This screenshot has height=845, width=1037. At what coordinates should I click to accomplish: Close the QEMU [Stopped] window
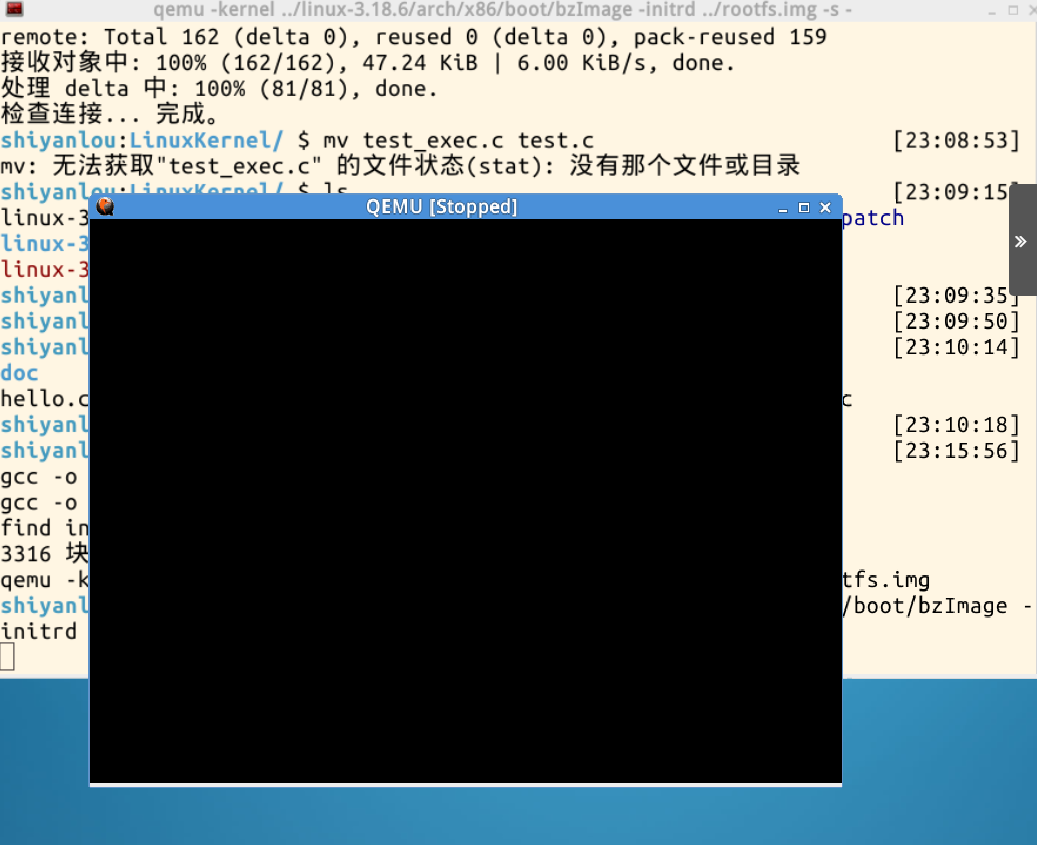(825, 208)
